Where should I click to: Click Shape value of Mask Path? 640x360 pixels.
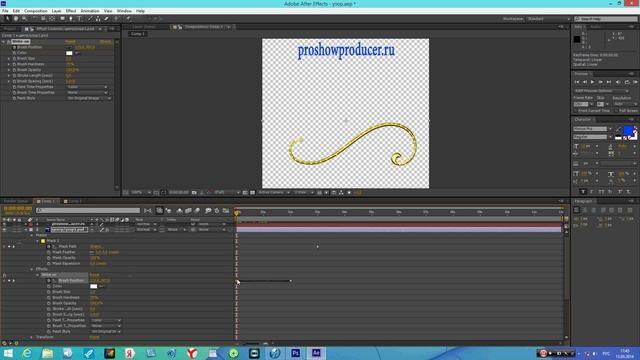(x=96, y=247)
